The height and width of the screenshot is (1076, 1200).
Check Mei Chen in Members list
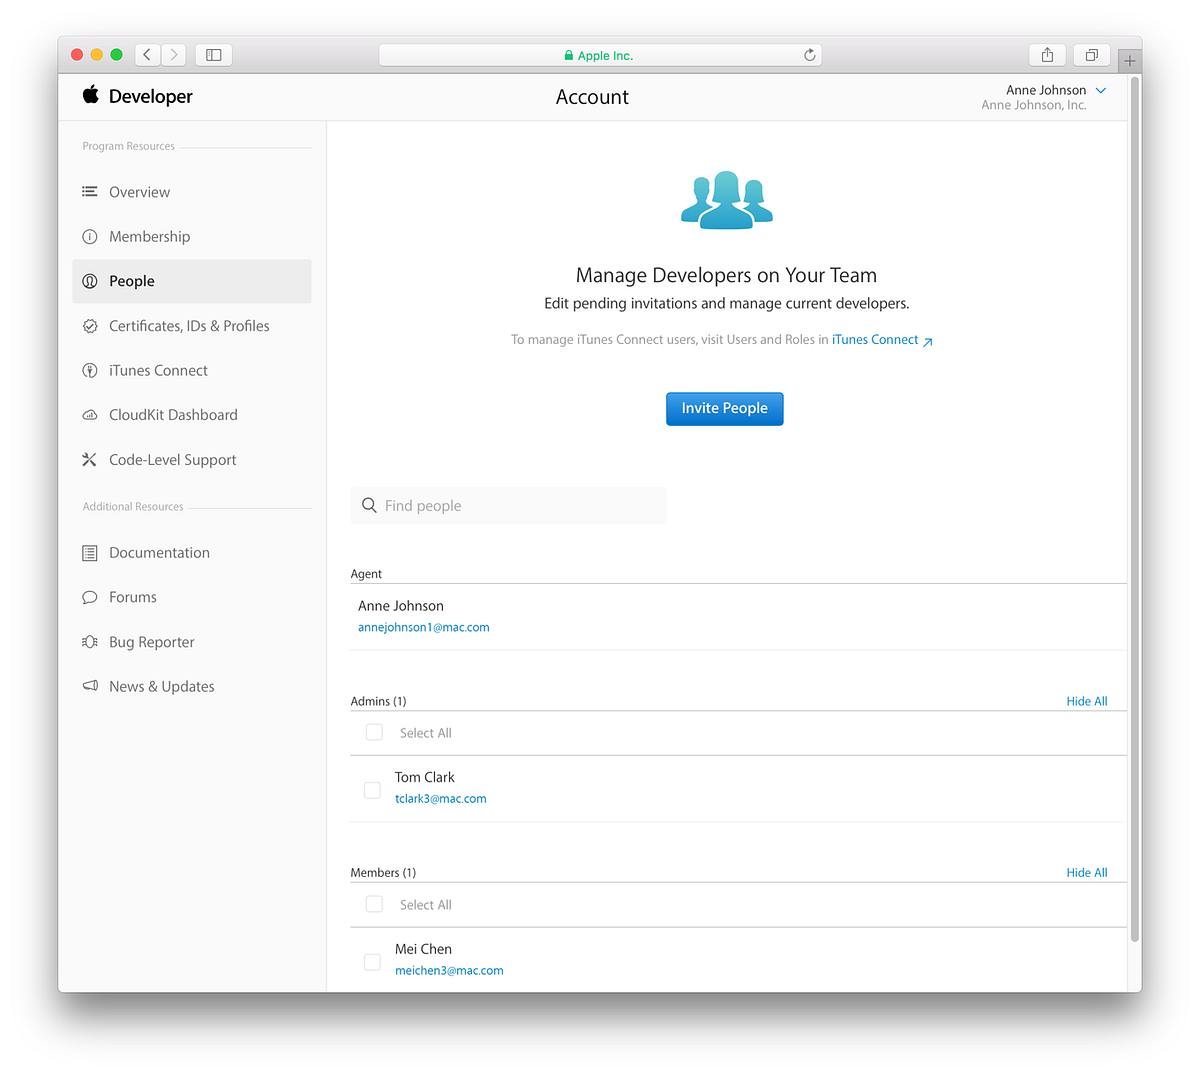pyautogui.click(x=372, y=961)
